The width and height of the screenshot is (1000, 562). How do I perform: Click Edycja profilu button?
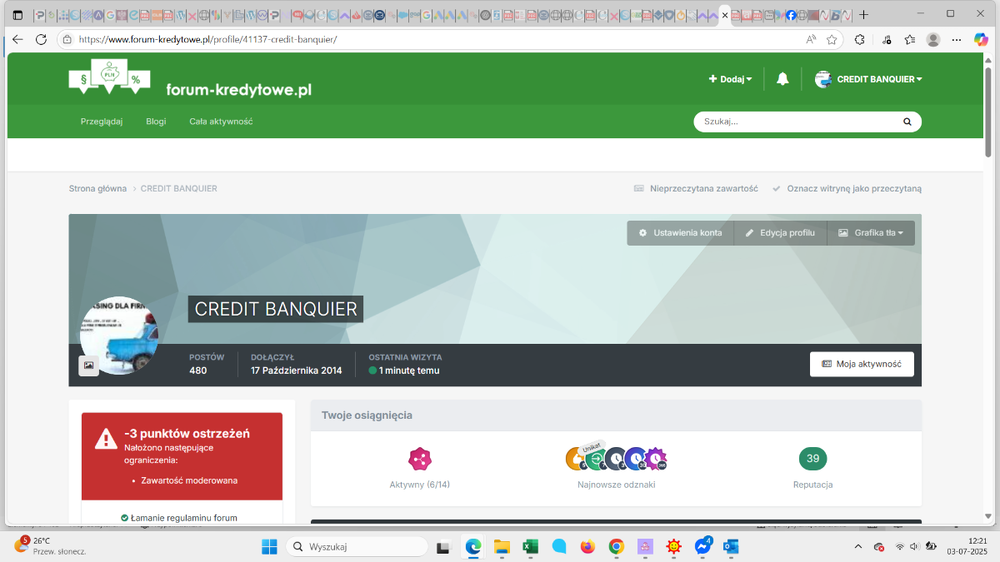[x=780, y=233]
